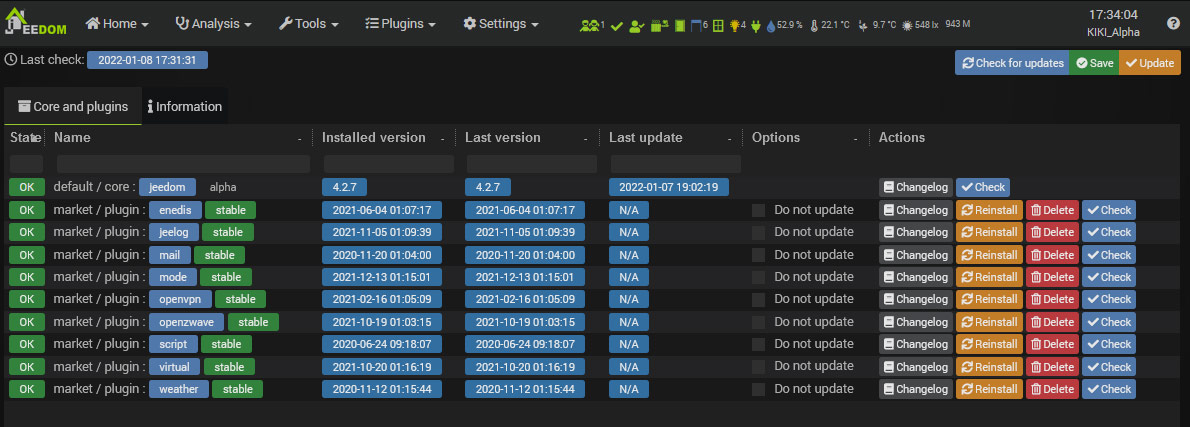Image resolution: width=1190 pixels, height=427 pixels.
Task: Toggle Do not update for script plugin
Action: 758,344
